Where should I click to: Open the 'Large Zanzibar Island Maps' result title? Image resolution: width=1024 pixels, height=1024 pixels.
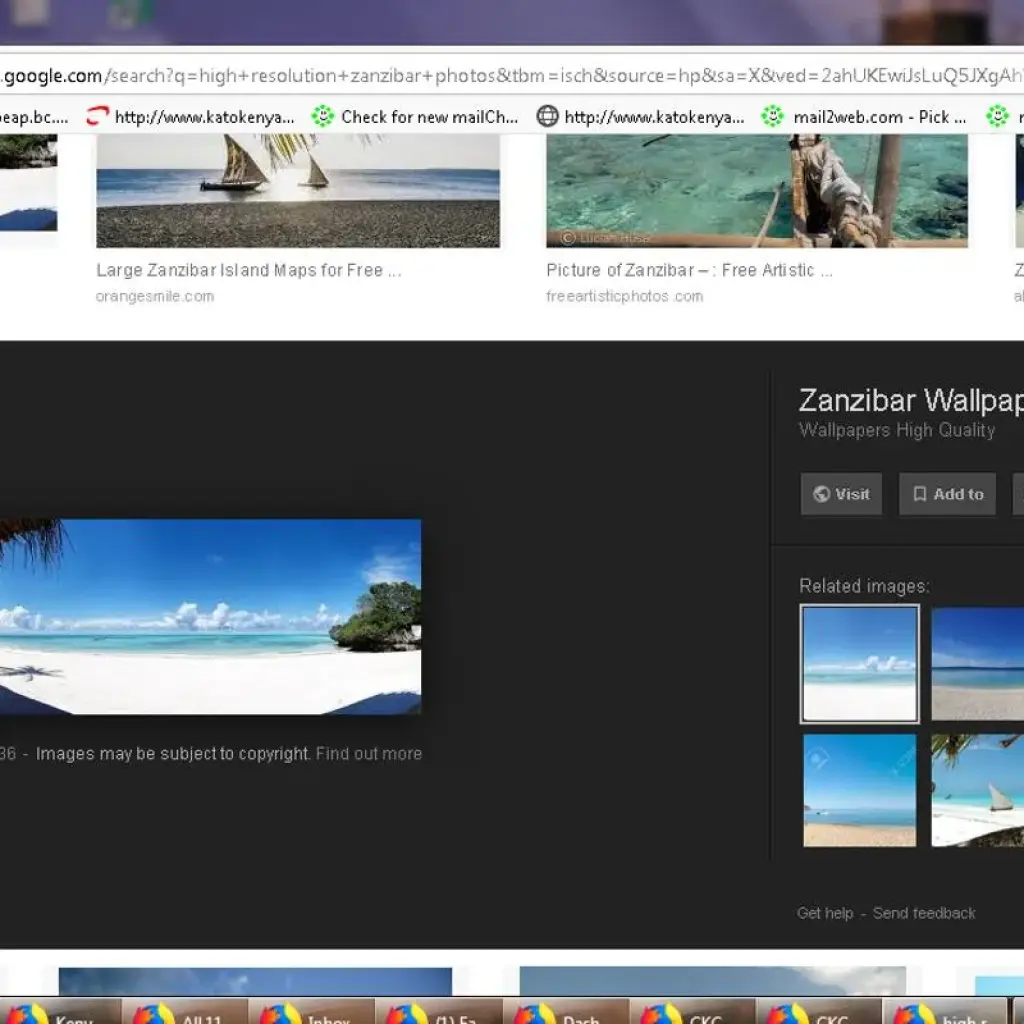click(x=249, y=270)
